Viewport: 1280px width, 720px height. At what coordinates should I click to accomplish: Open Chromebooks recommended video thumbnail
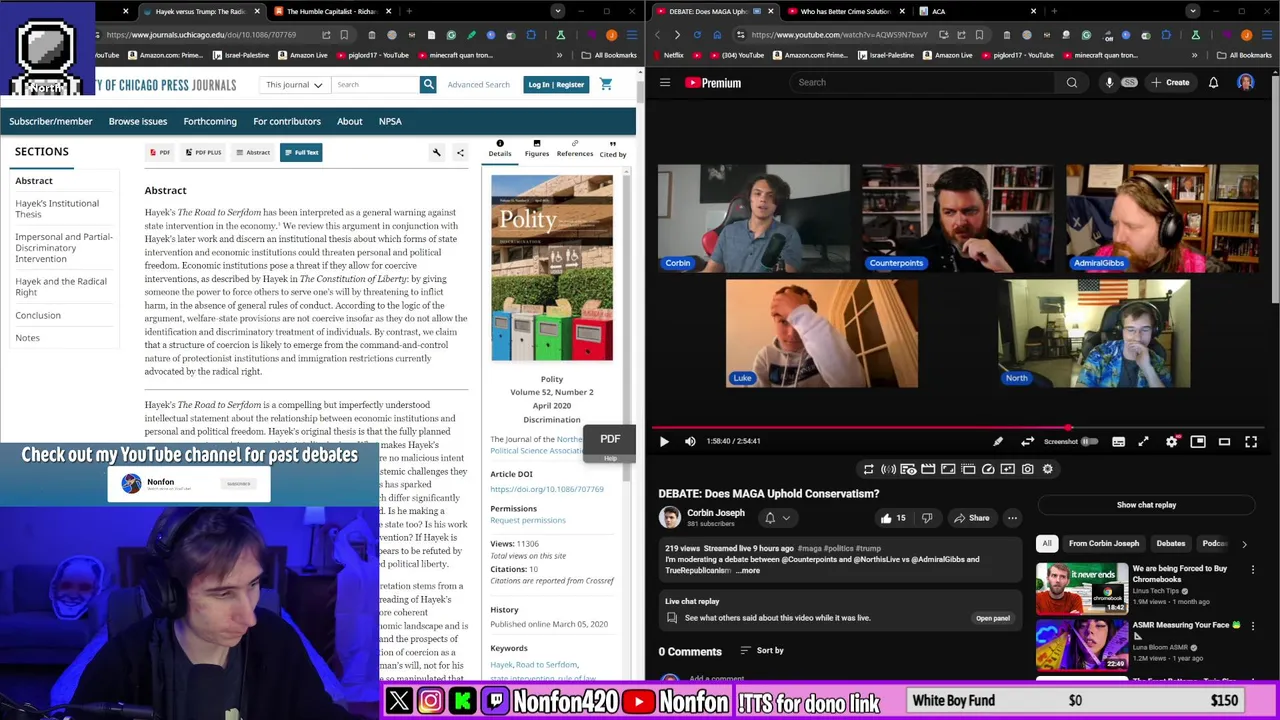1081,589
